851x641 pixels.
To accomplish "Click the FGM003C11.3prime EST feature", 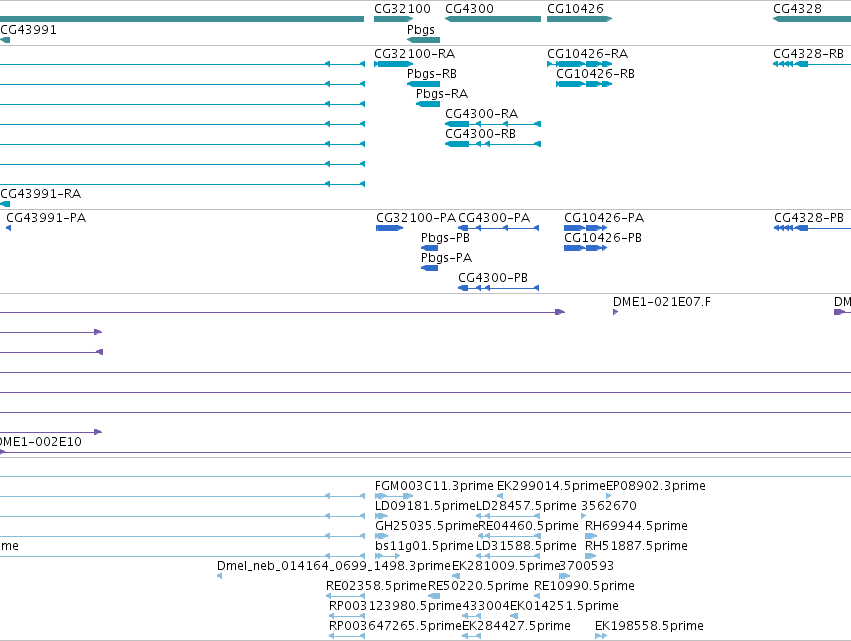I will 394,496.
